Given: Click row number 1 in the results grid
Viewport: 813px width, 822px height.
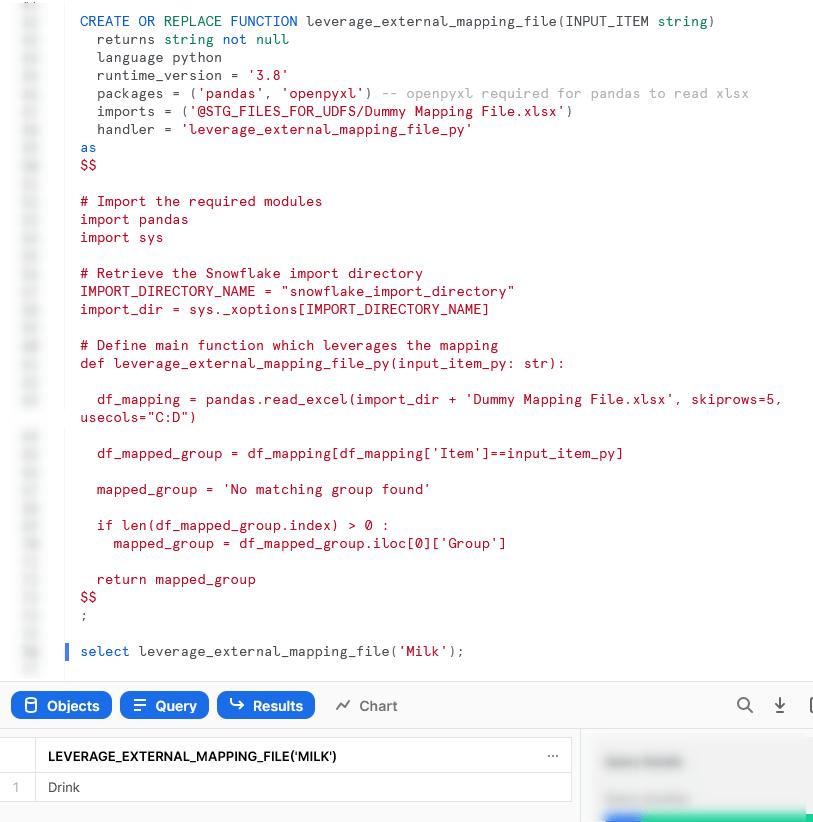Looking at the screenshot, I should (x=17, y=787).
